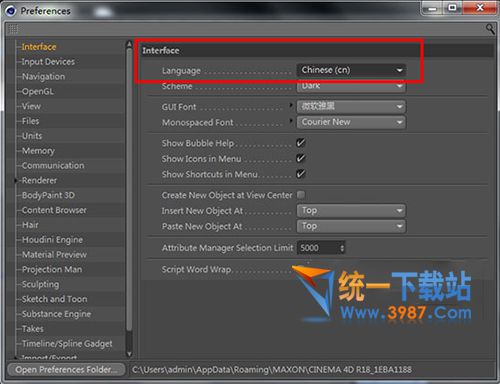Open the Insert New Object At dropdown
Screen dimensions: 500x384
(351, 211)
